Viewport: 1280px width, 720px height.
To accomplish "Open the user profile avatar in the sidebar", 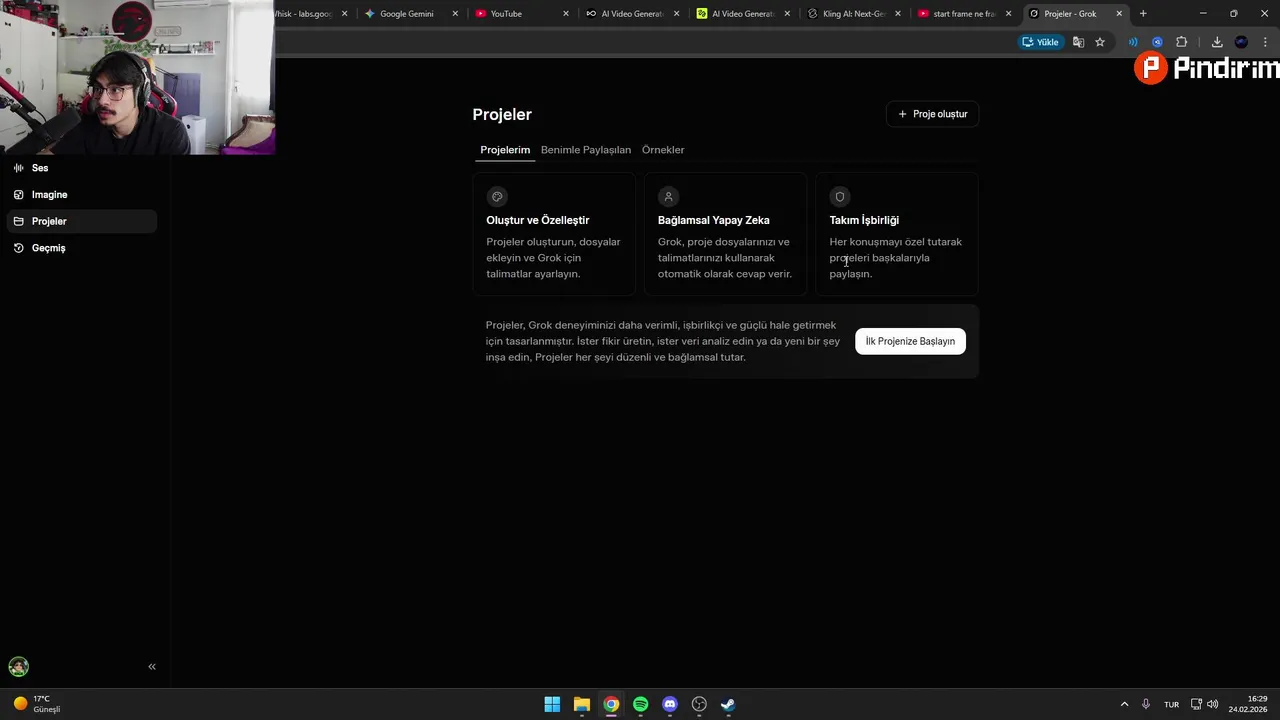I will click(19, 666).
